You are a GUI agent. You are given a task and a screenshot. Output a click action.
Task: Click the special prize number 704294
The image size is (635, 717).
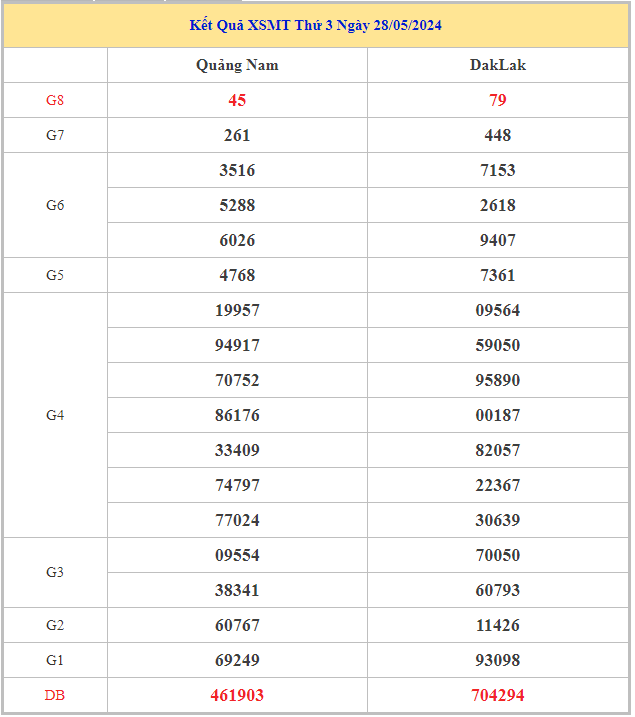(497, 695)
